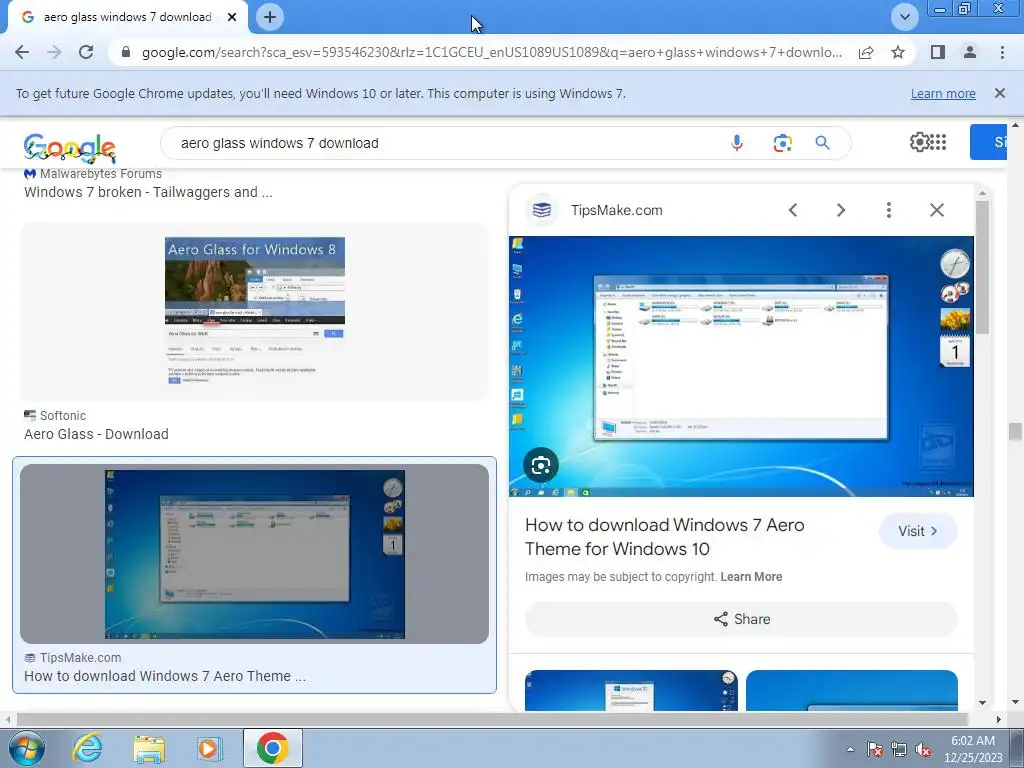Screen dimensions: 1024x768
Task: View site information via lock icon
Action: click(126, 52)
